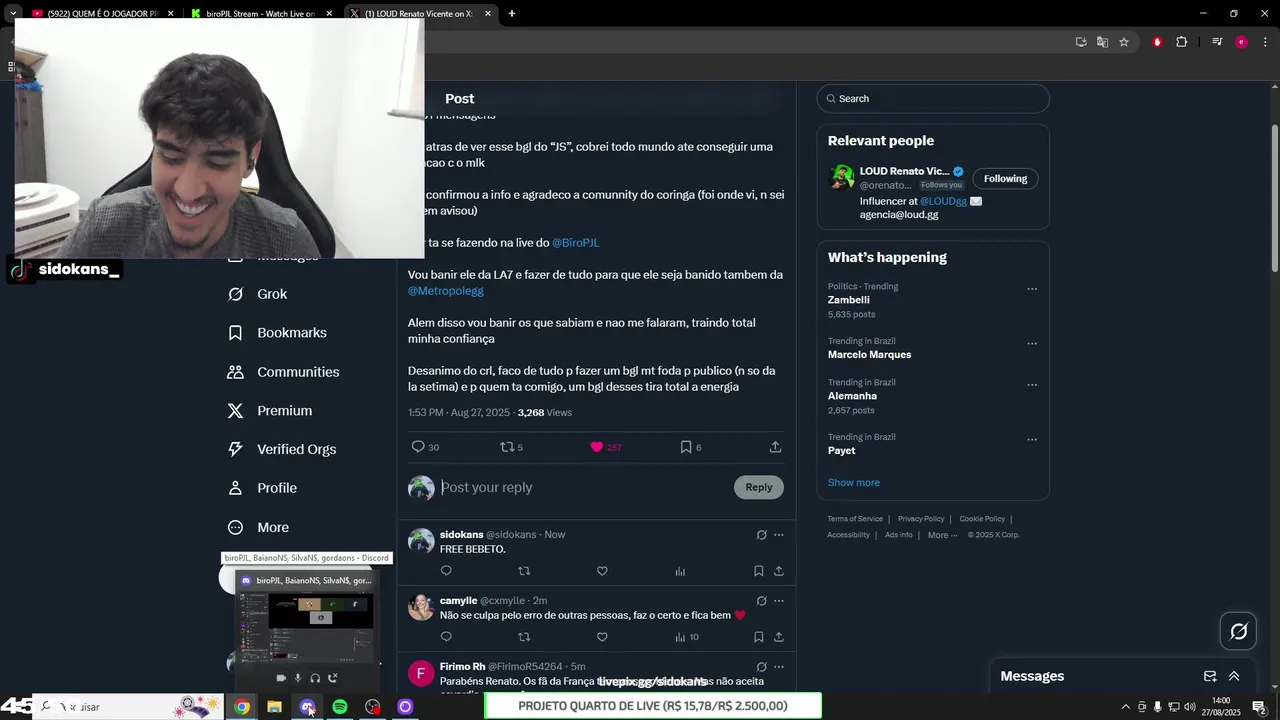Image resolution: width=1280 pixels, height=720 pixels.
Task: Reply to sidokans comment
Action: (446, 571)
